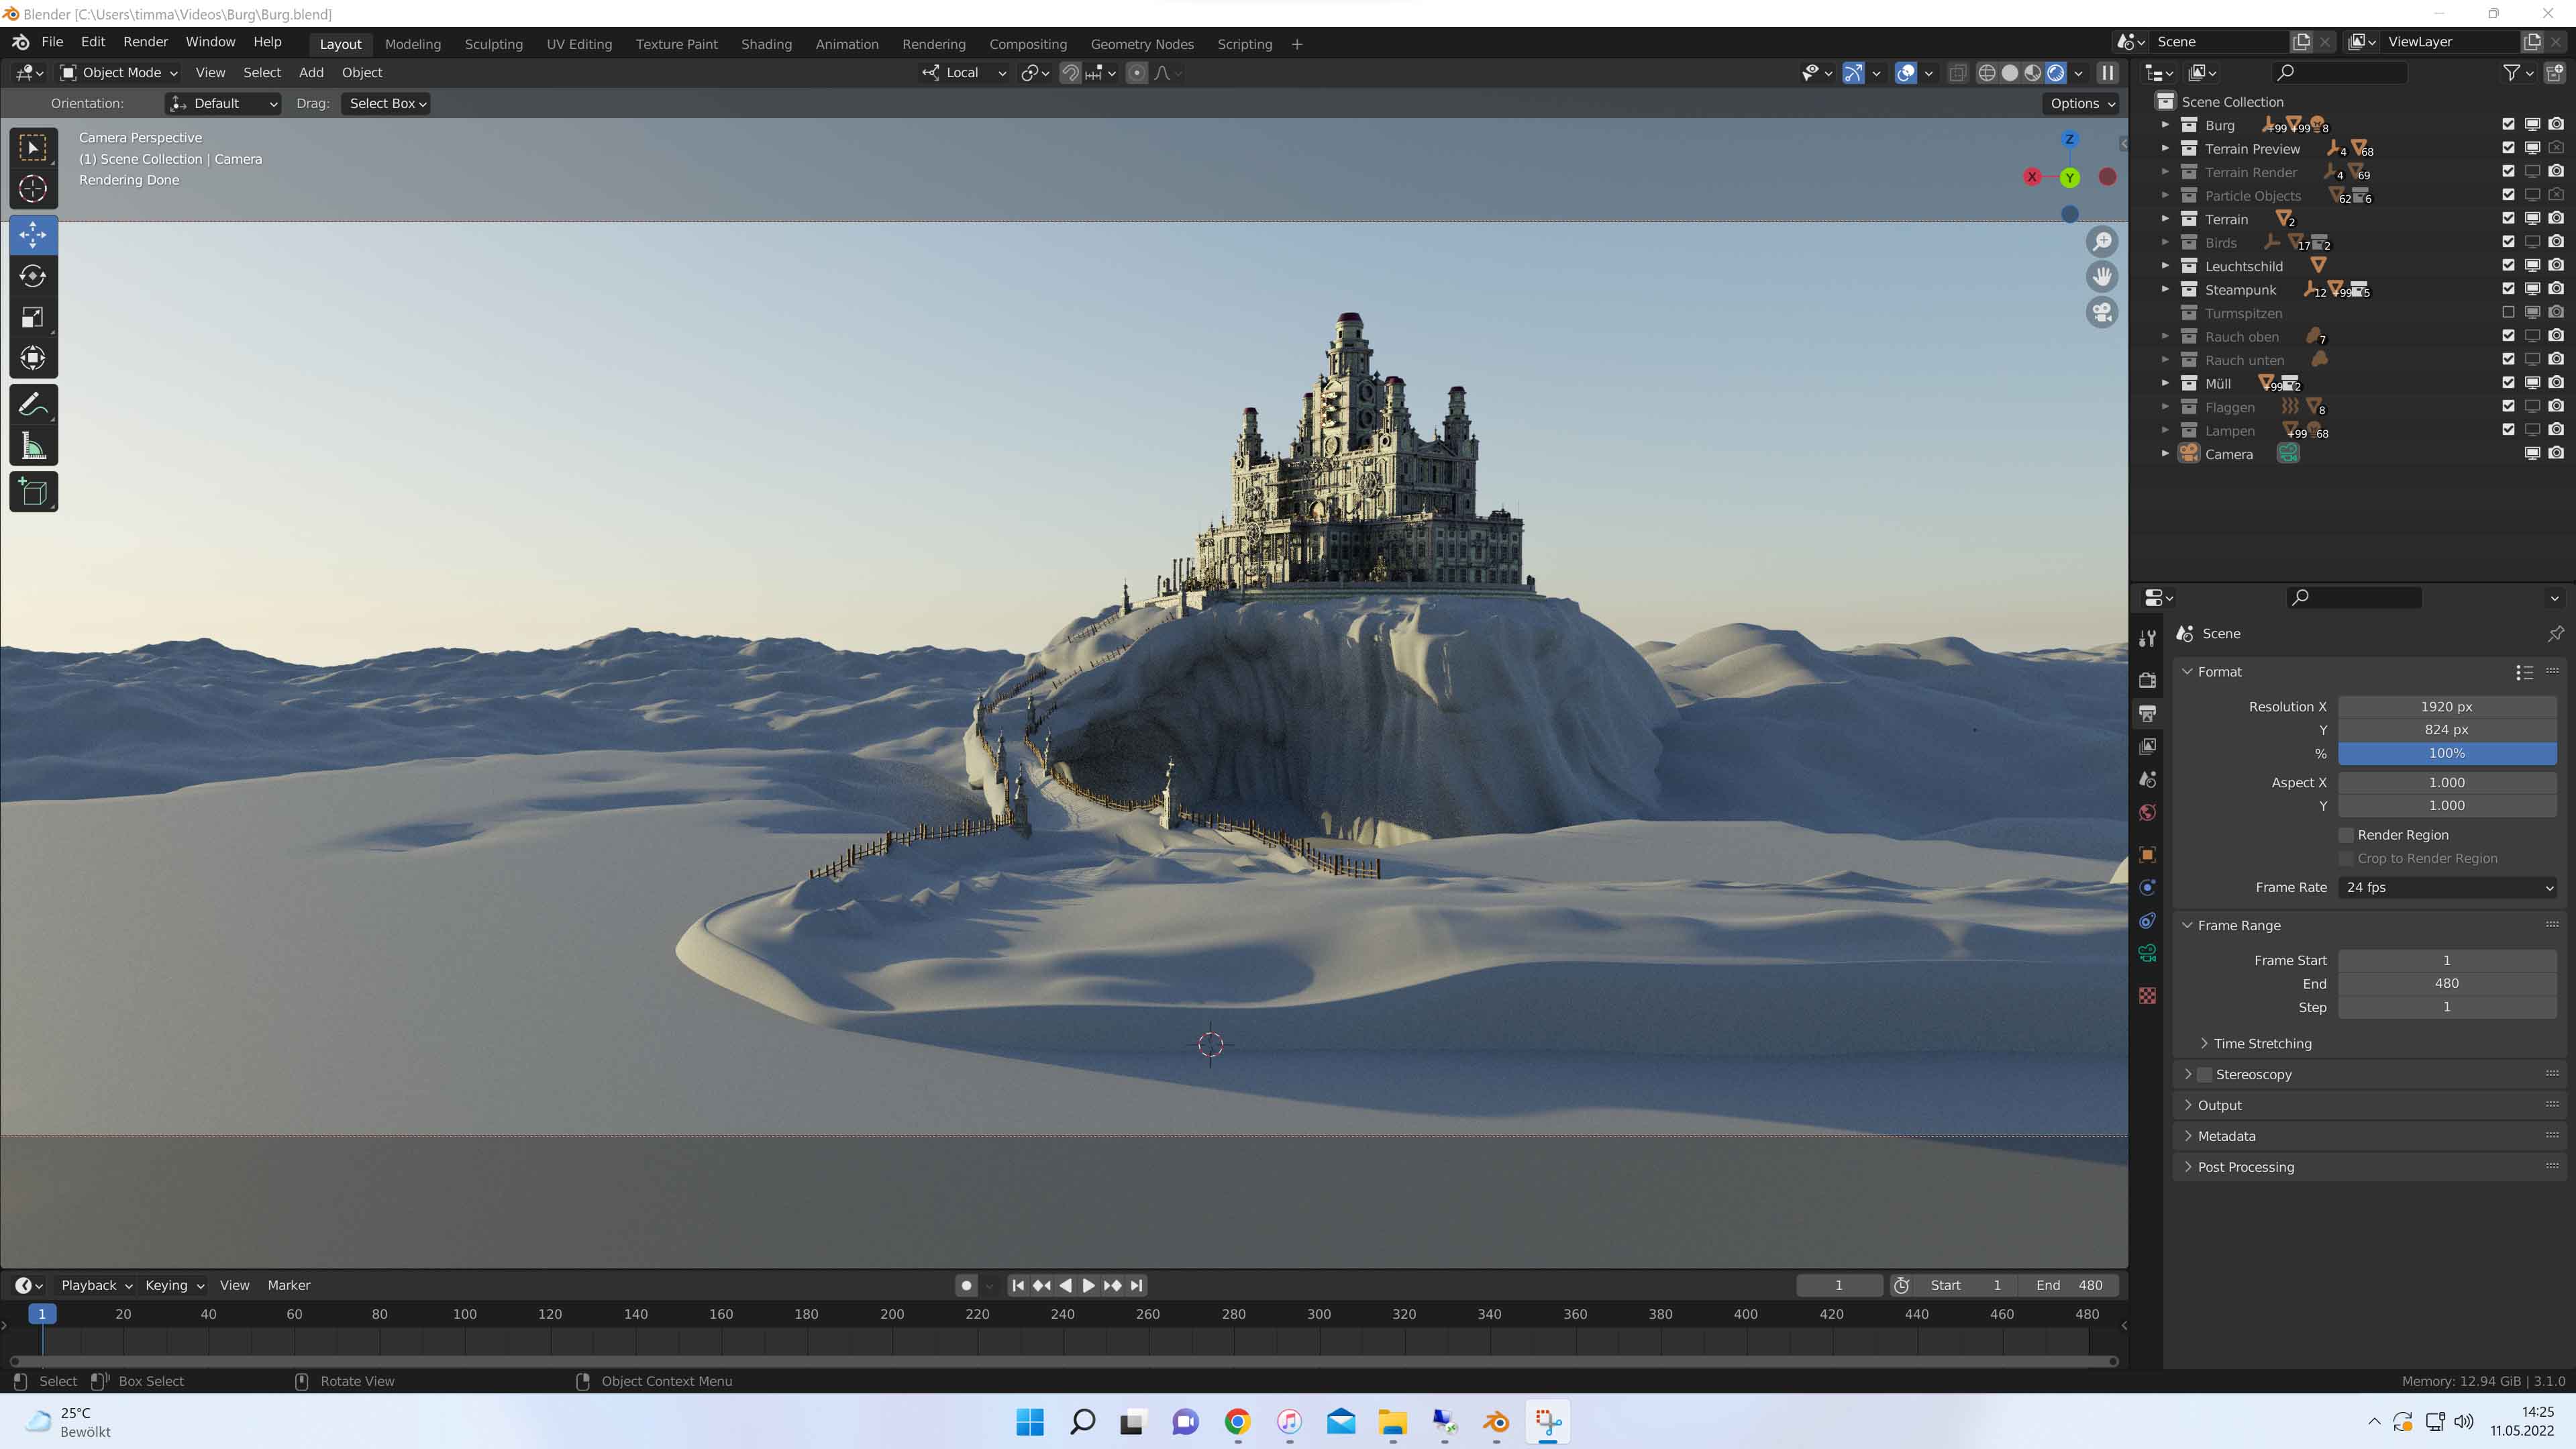Toggle camera view icon in viewport

click(x=2102, y=312)
